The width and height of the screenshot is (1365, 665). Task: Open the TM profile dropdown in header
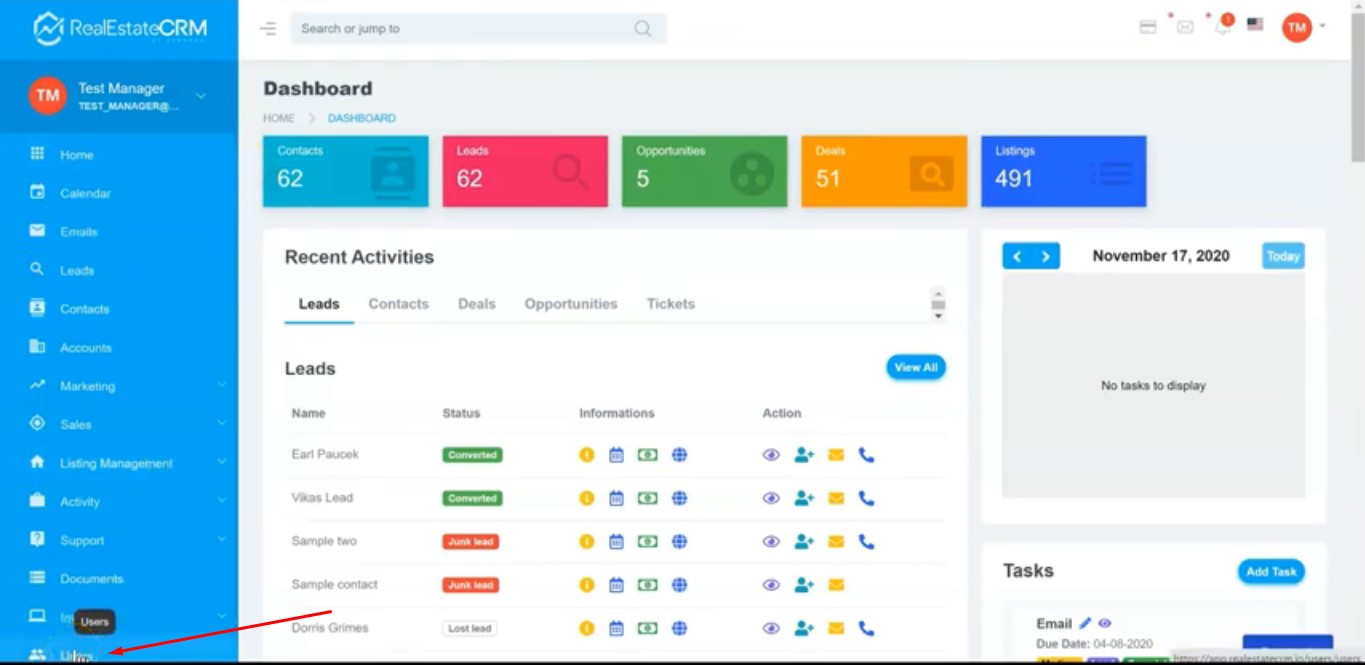click(1304, 27)
